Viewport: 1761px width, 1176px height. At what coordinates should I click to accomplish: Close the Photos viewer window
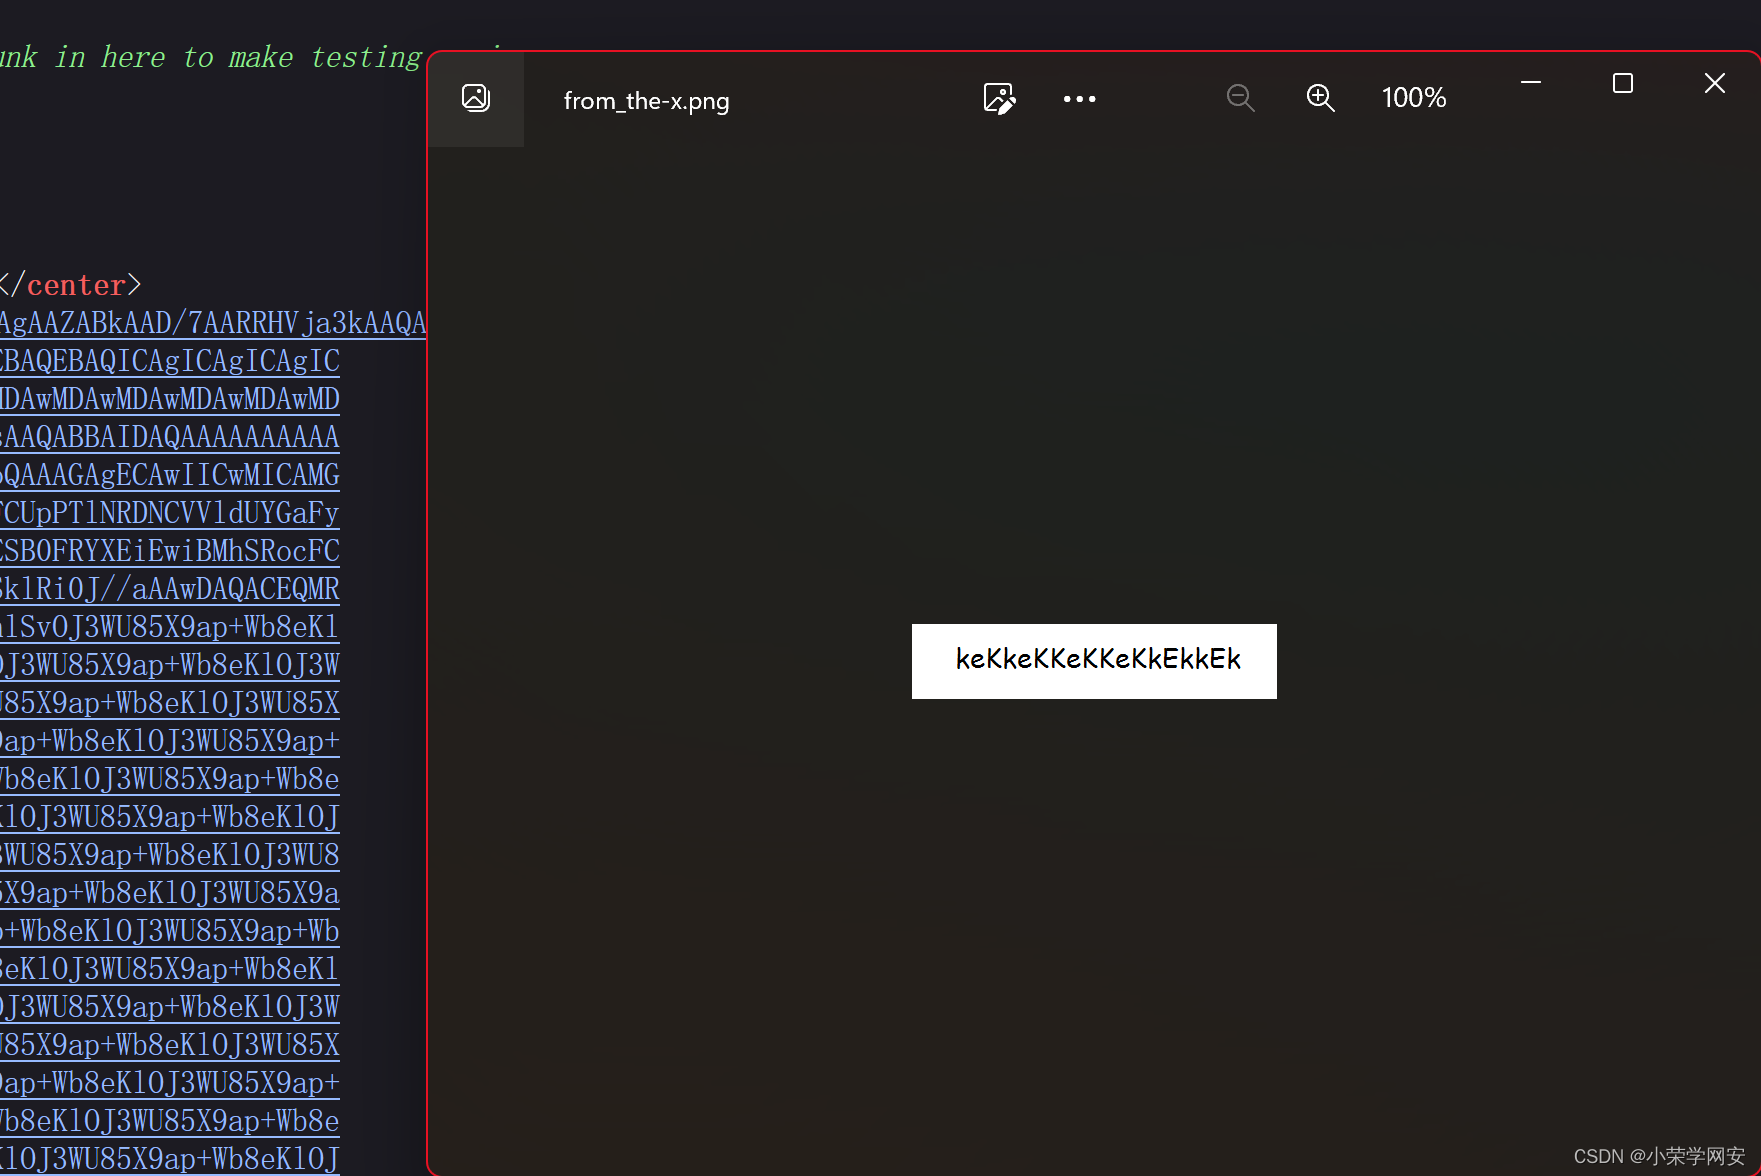pyautogui.click(x=1715, y=83)
